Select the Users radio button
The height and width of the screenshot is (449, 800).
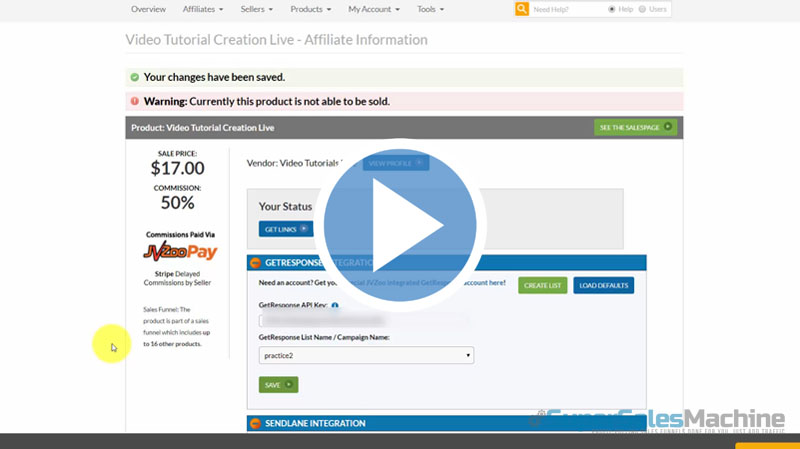point(642,9)
